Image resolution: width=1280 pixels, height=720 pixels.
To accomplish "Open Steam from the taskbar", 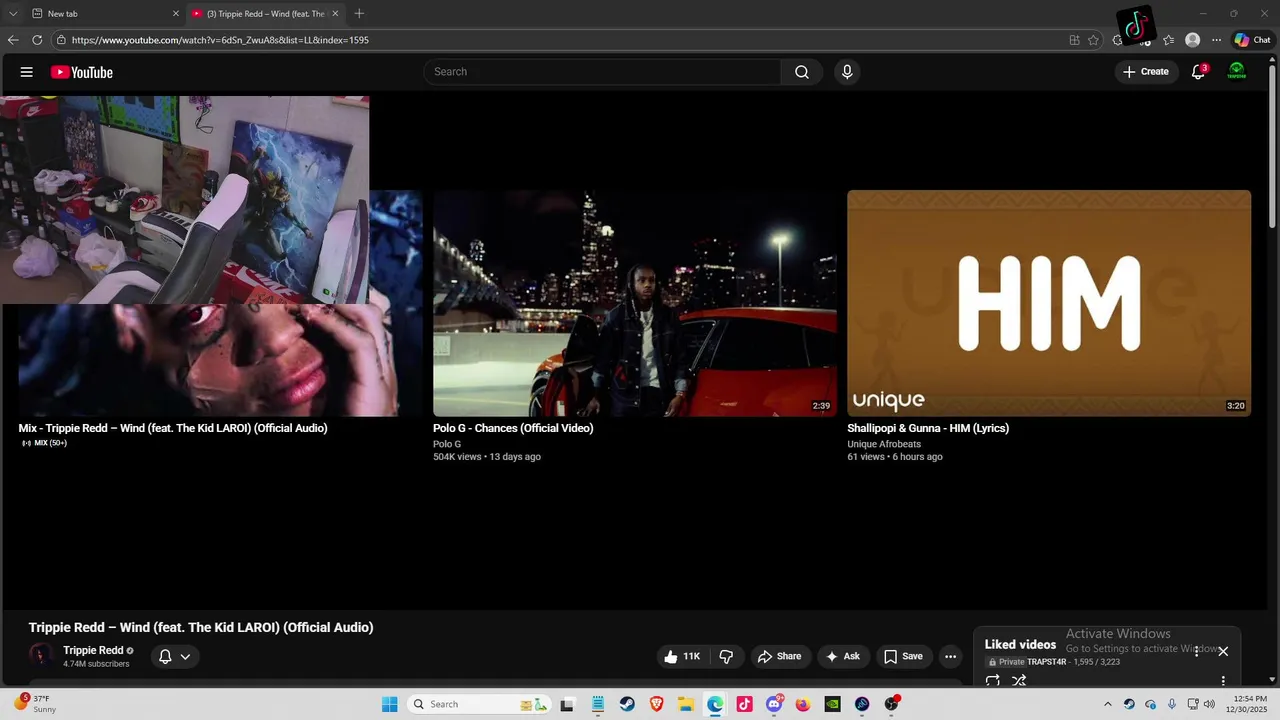I will coord(627,704).
